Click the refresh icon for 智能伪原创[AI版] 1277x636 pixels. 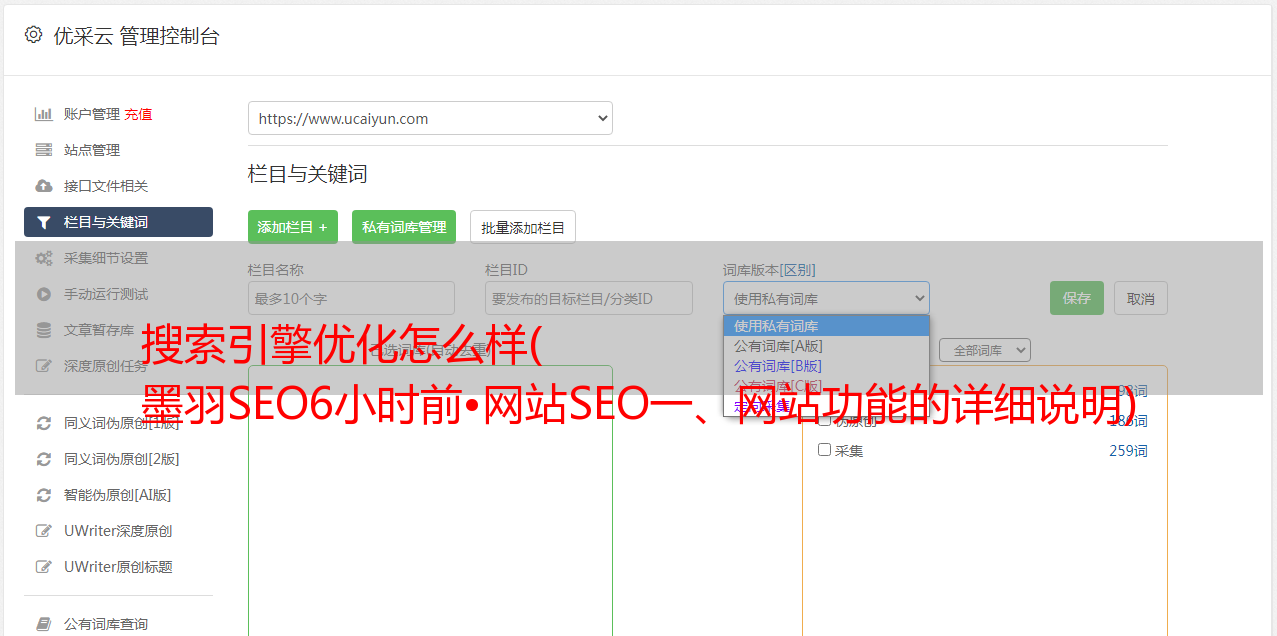click(44, 495)
